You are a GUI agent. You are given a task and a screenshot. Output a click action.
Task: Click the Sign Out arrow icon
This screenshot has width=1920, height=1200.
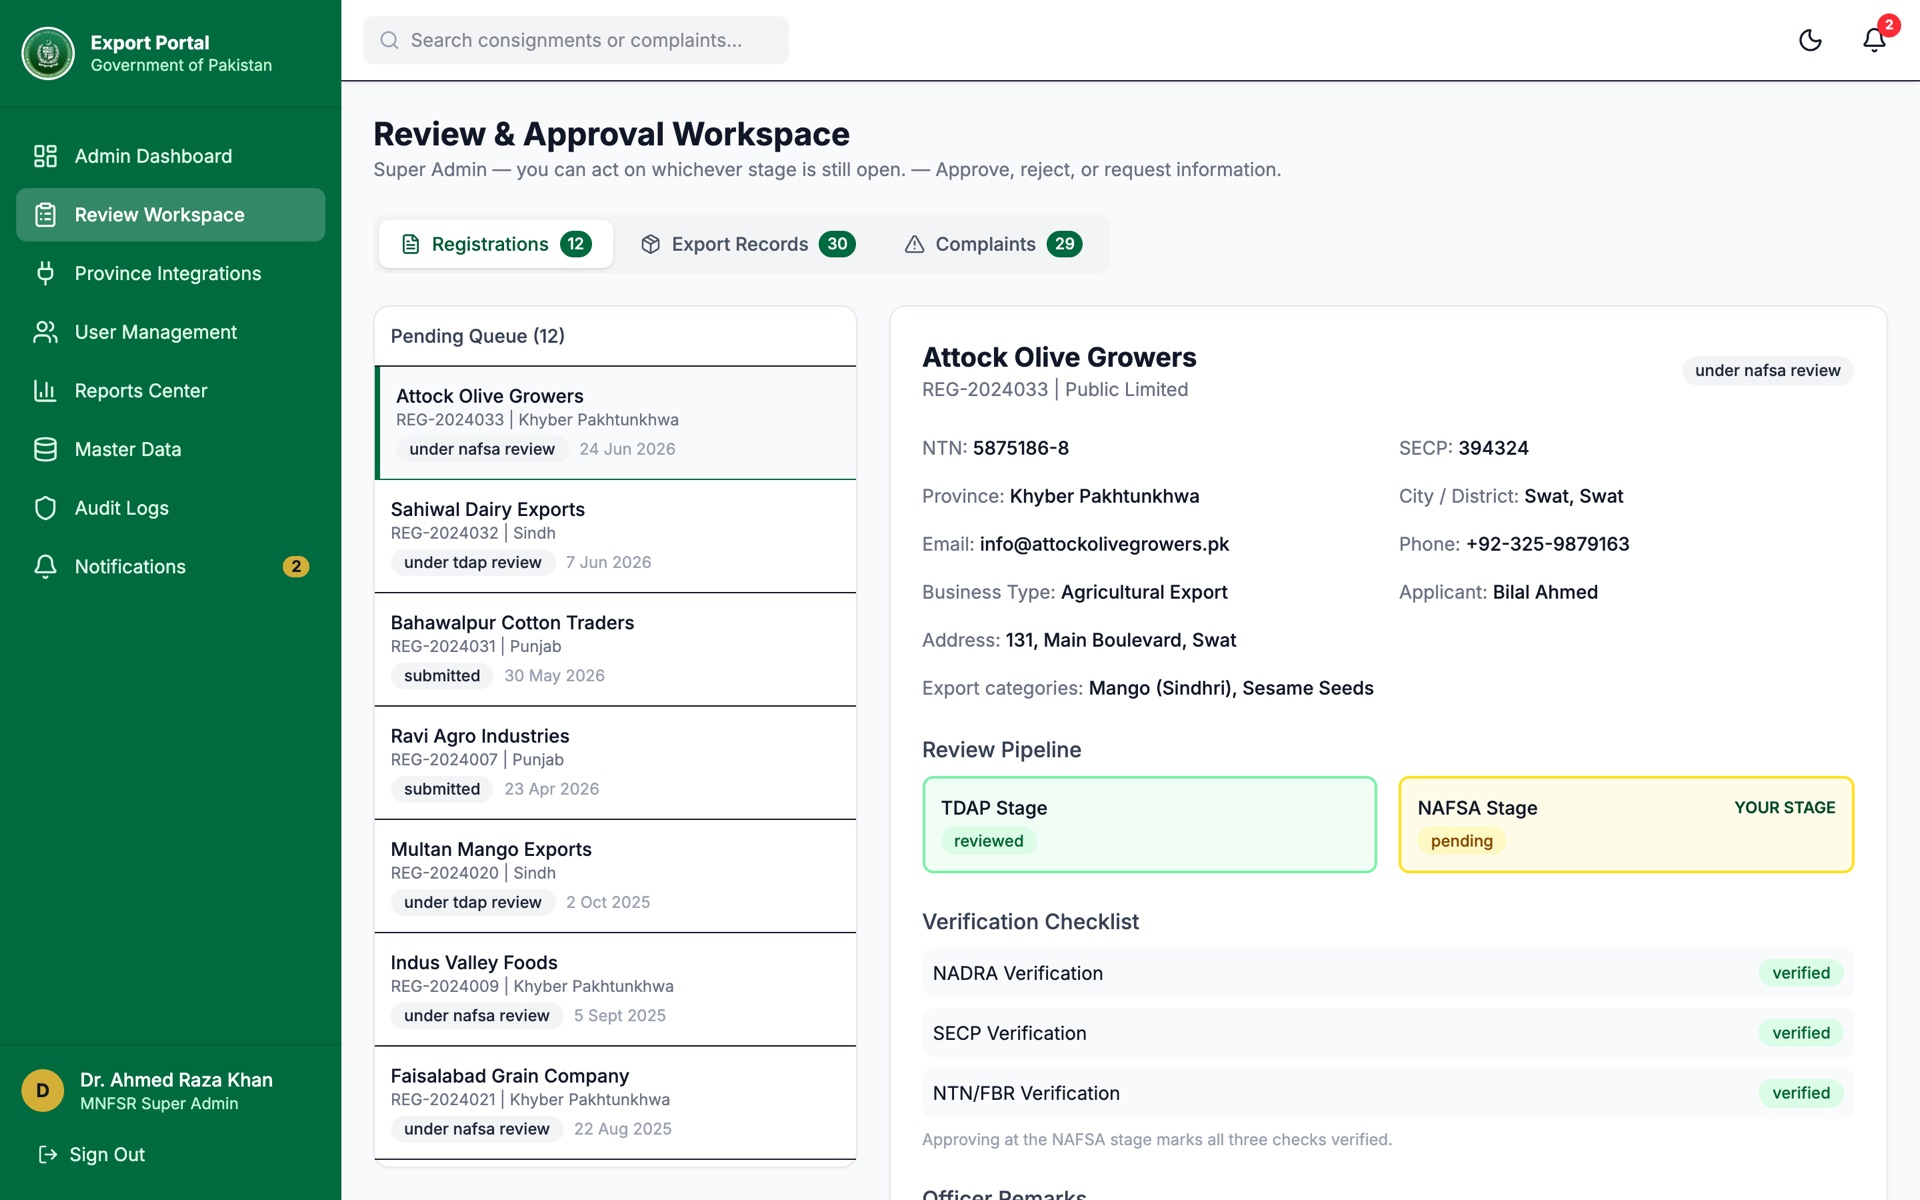48,1155
